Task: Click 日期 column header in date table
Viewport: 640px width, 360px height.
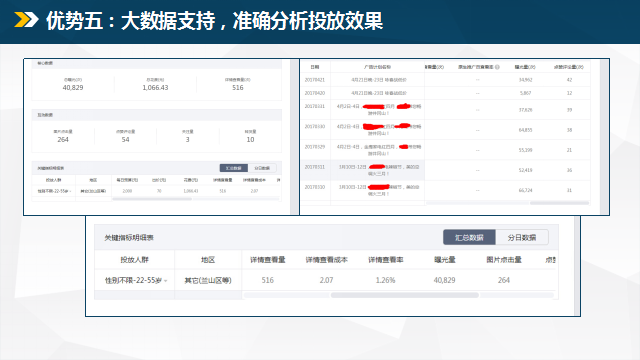Action: 315,67
